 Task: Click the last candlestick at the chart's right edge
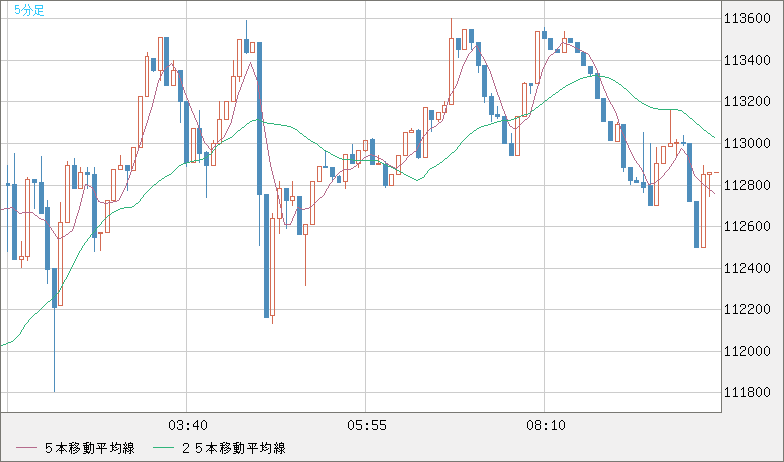(711, 173)
